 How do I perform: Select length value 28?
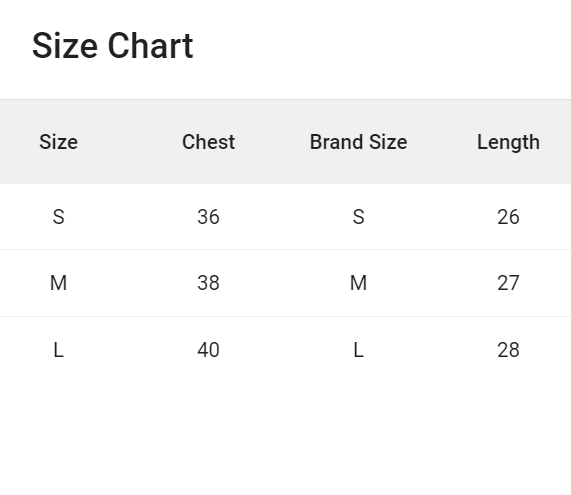pyautogui.click(x=508, y=350)
